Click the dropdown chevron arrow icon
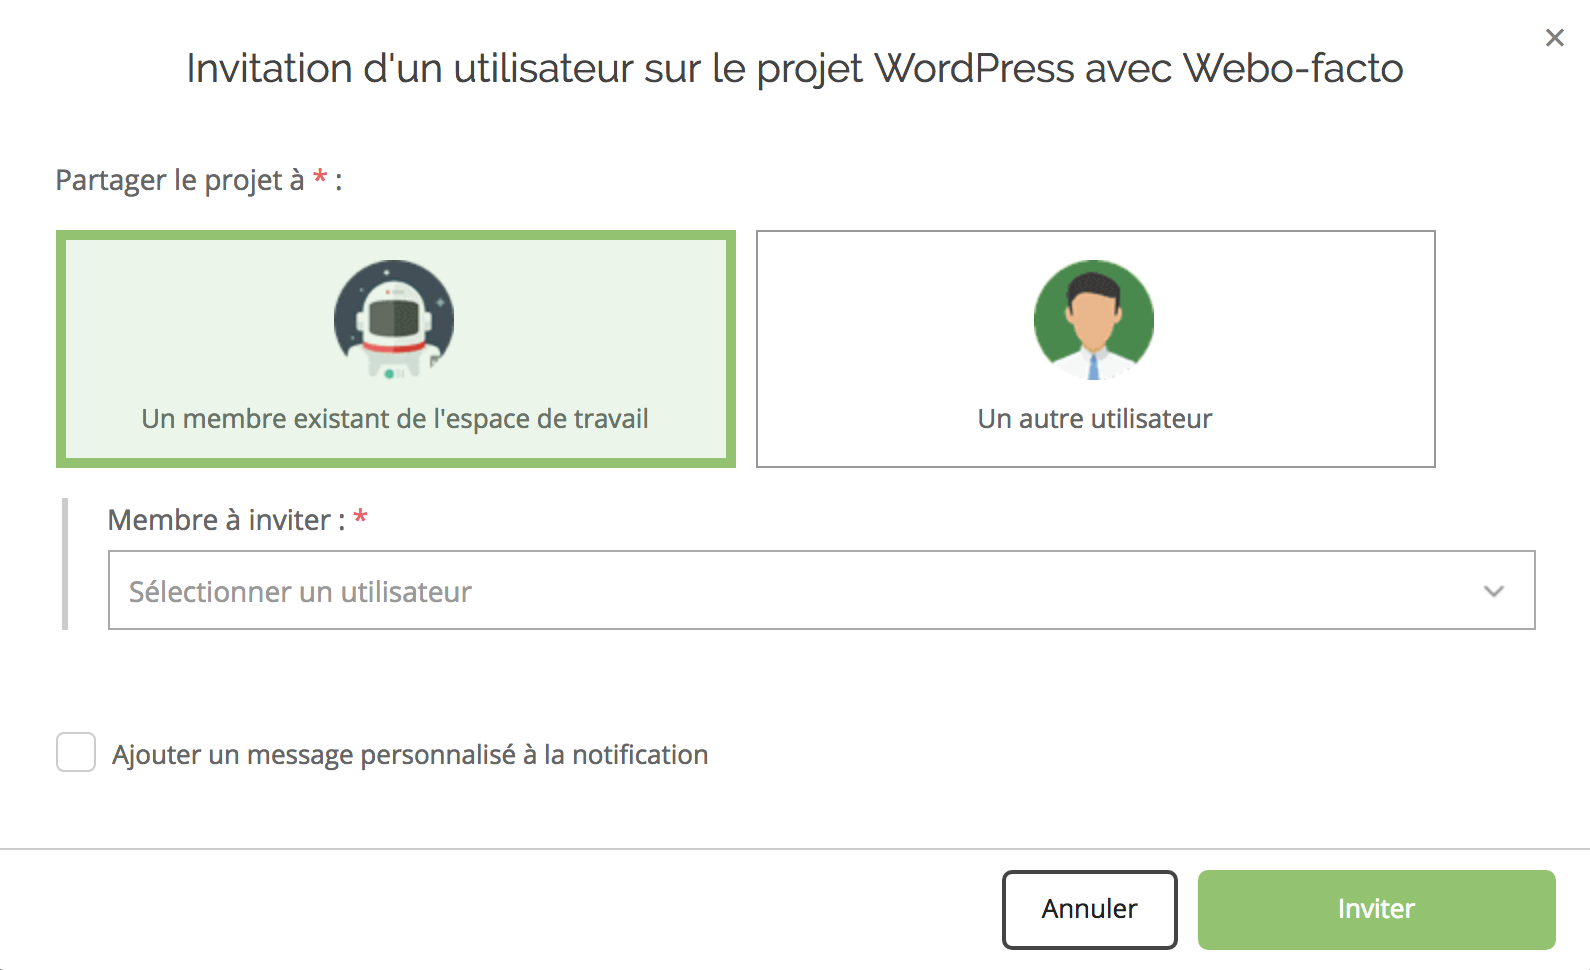Screen dimensions: 1590x970 point(1493,591)
